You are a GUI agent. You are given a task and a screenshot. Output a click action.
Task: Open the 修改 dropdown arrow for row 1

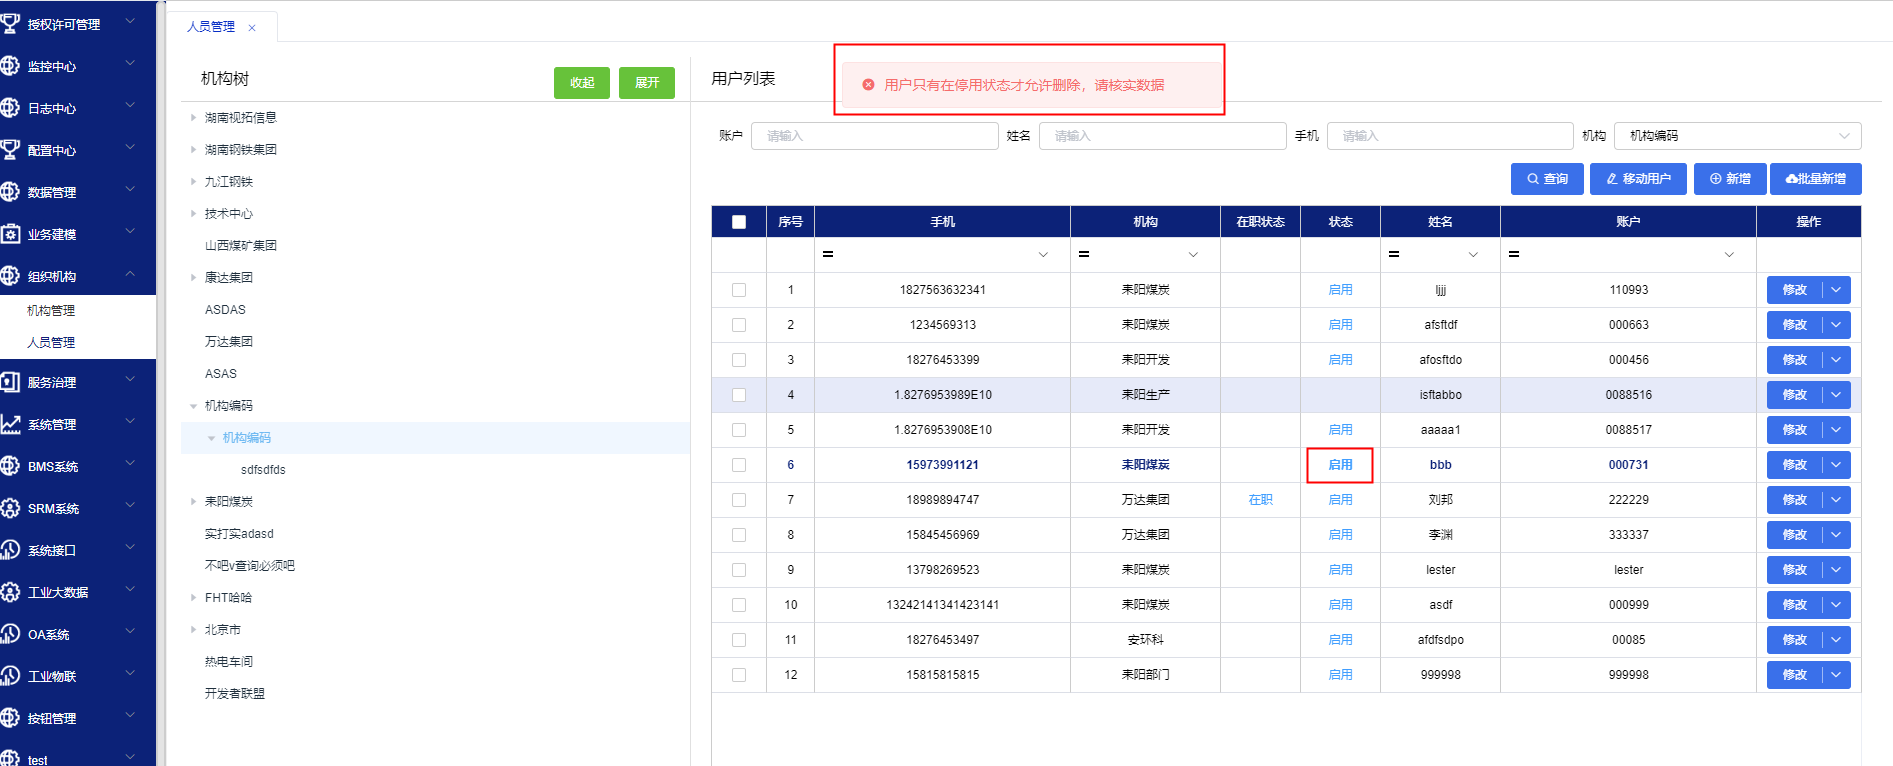(x=1836, y=290)
